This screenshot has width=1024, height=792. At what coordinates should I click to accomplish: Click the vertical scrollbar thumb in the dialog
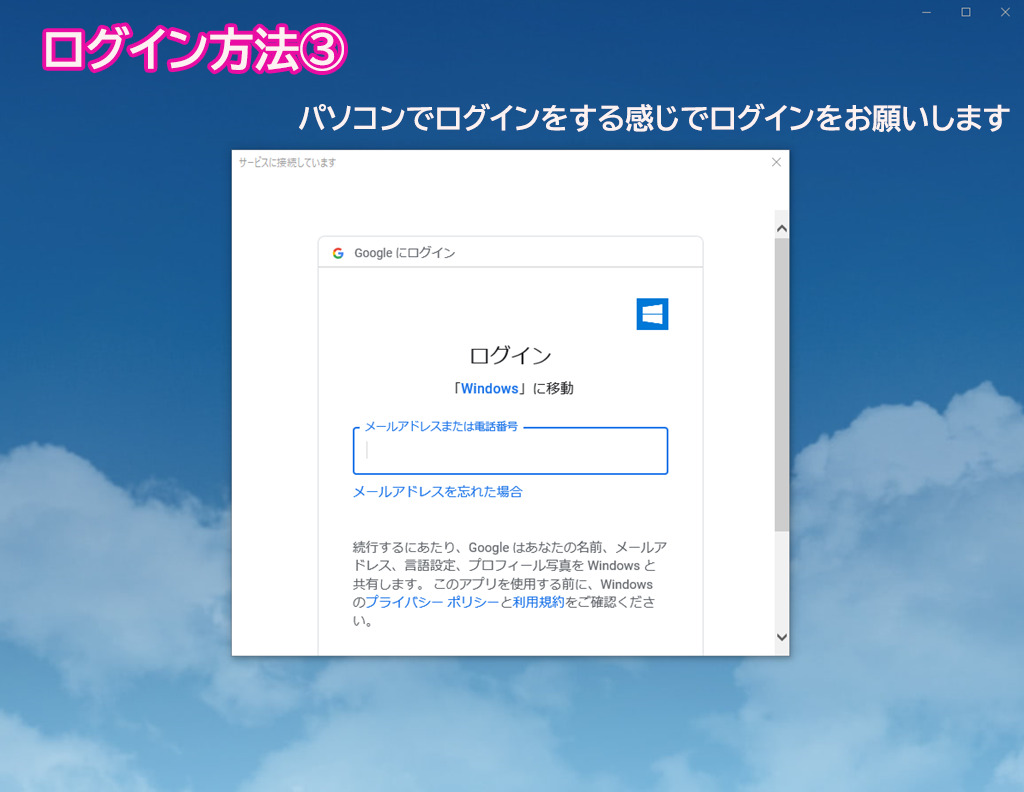point(782,385)
